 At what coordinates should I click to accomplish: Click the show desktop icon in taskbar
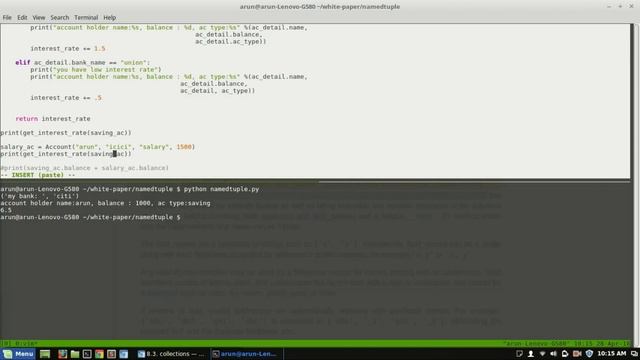(45, 354)
